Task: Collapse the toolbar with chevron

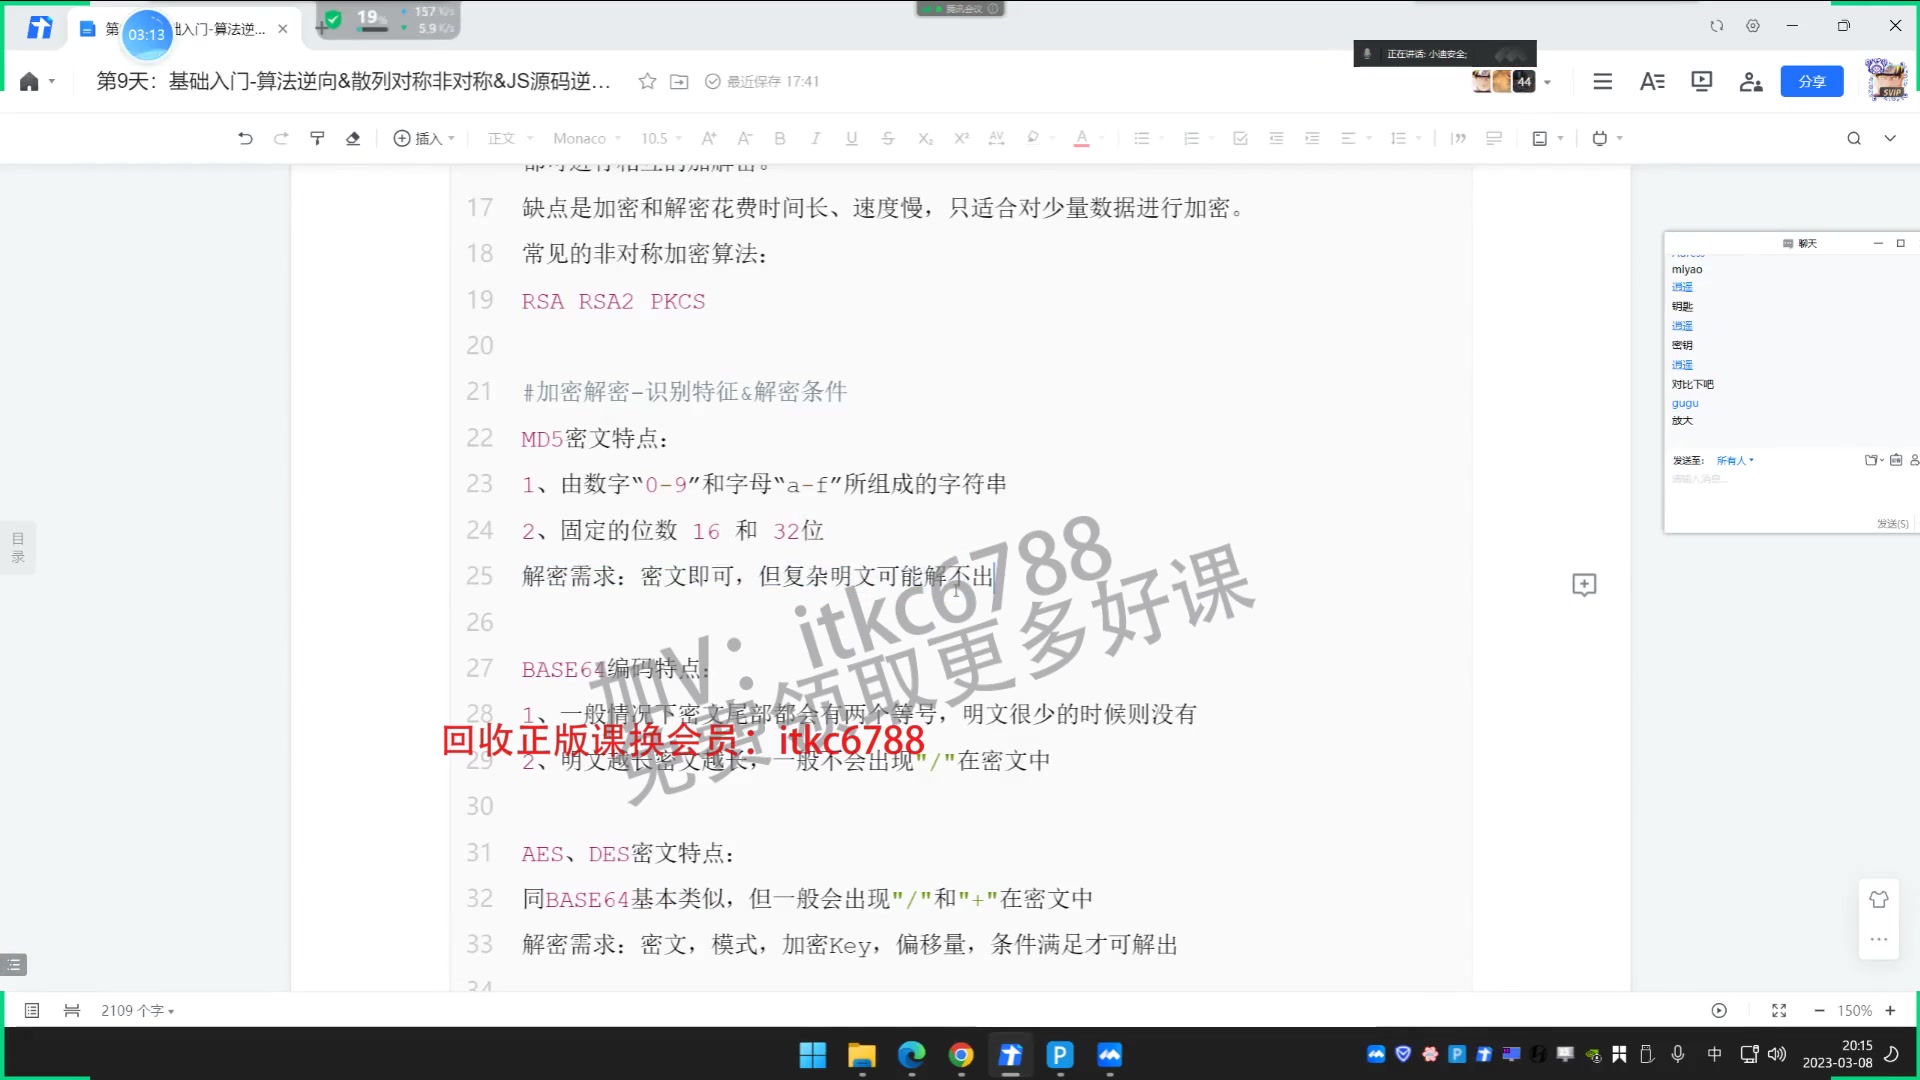Action: (x=1890, y=138)
